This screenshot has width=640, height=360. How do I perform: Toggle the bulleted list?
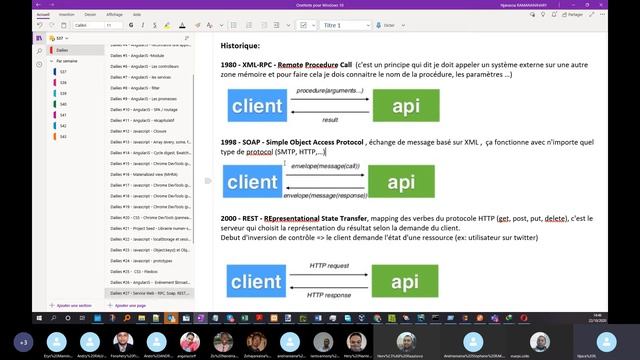pyautogui.click(x=234, y=25)
